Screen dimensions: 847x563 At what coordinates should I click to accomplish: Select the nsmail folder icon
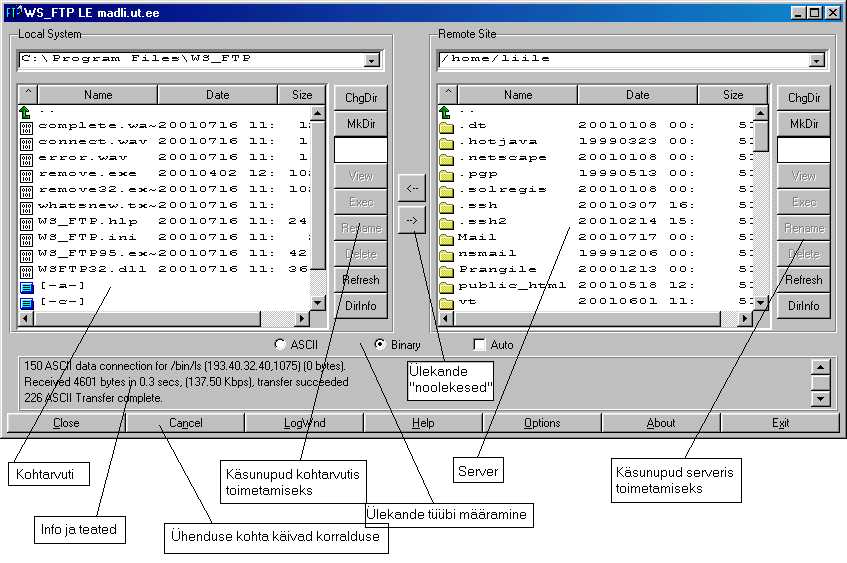[446, 255]
